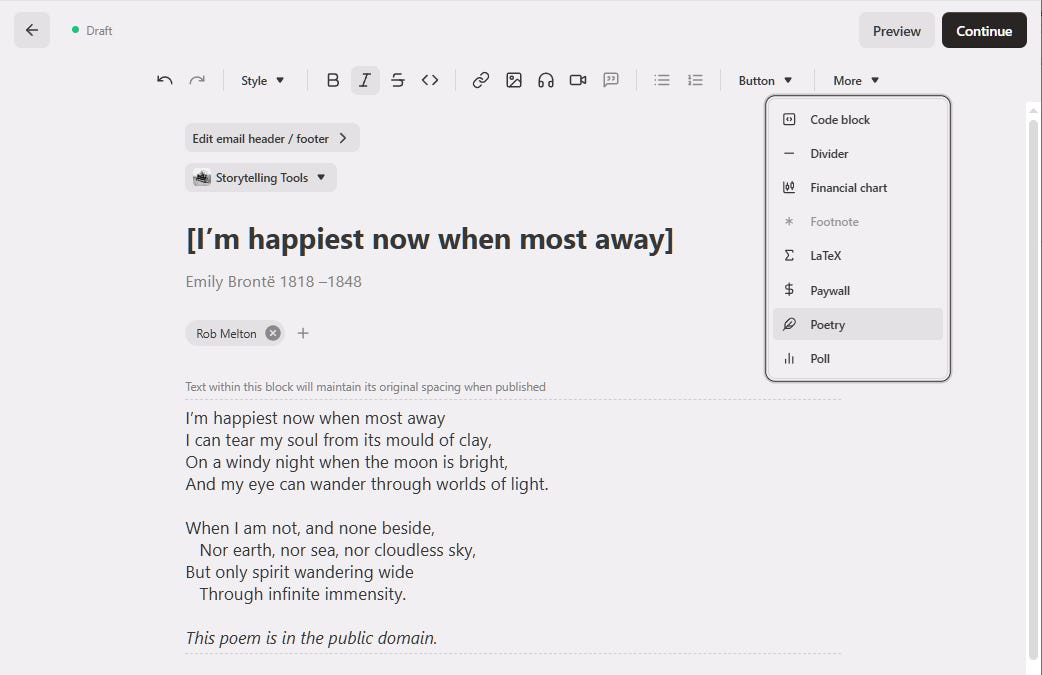Toggle bold formatting
This screenshot has width=1042, height=675.
click(x=333, y=80)
